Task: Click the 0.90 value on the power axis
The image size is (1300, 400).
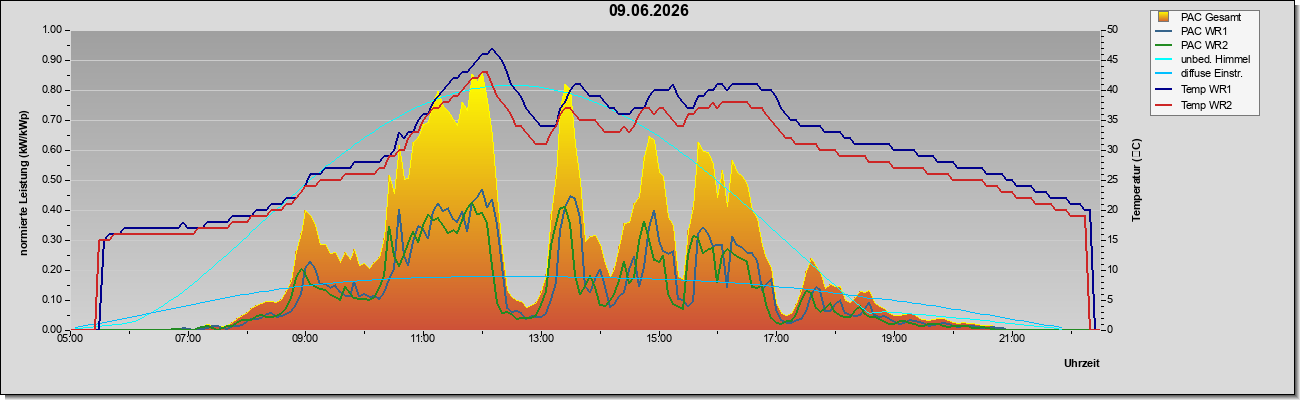Action: click(x=51, y=60)
